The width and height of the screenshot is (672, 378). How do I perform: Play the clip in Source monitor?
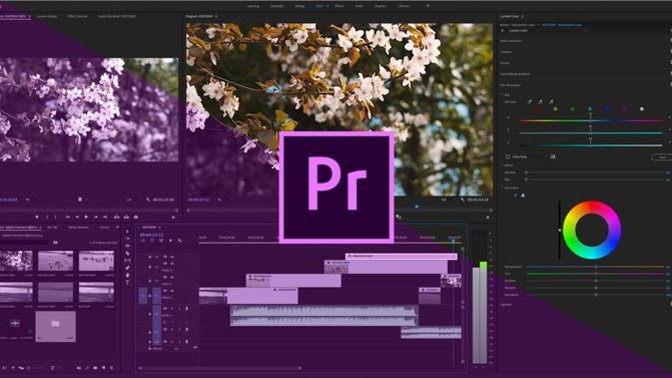tap(86, 217)
